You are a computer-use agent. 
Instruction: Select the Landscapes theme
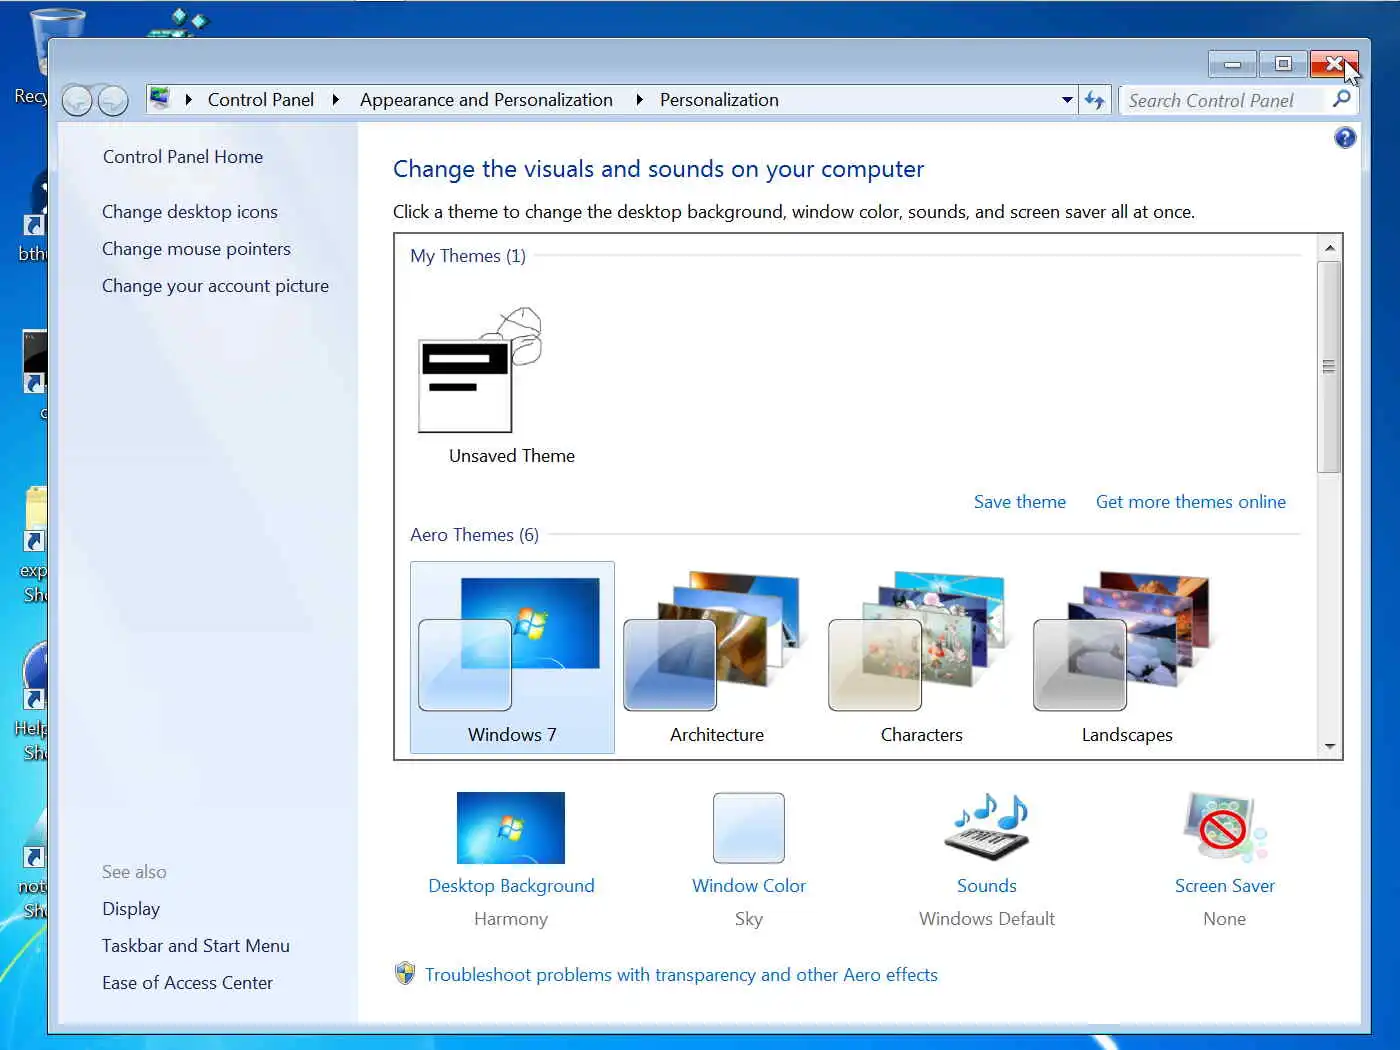pos(1126,657)
